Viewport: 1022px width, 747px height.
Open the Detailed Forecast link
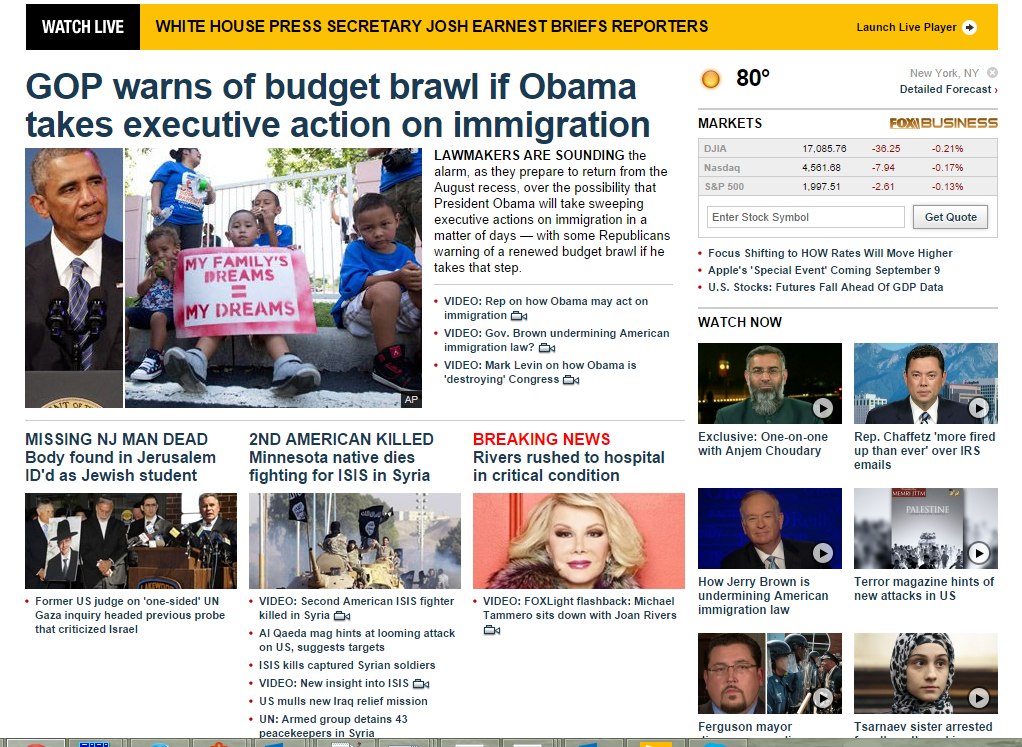click(948, 89)
